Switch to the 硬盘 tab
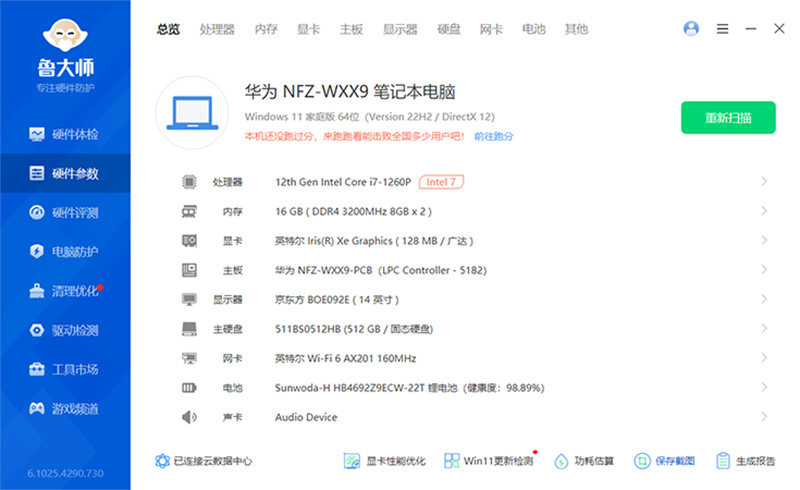800x490 pixels. click(449, 29)
